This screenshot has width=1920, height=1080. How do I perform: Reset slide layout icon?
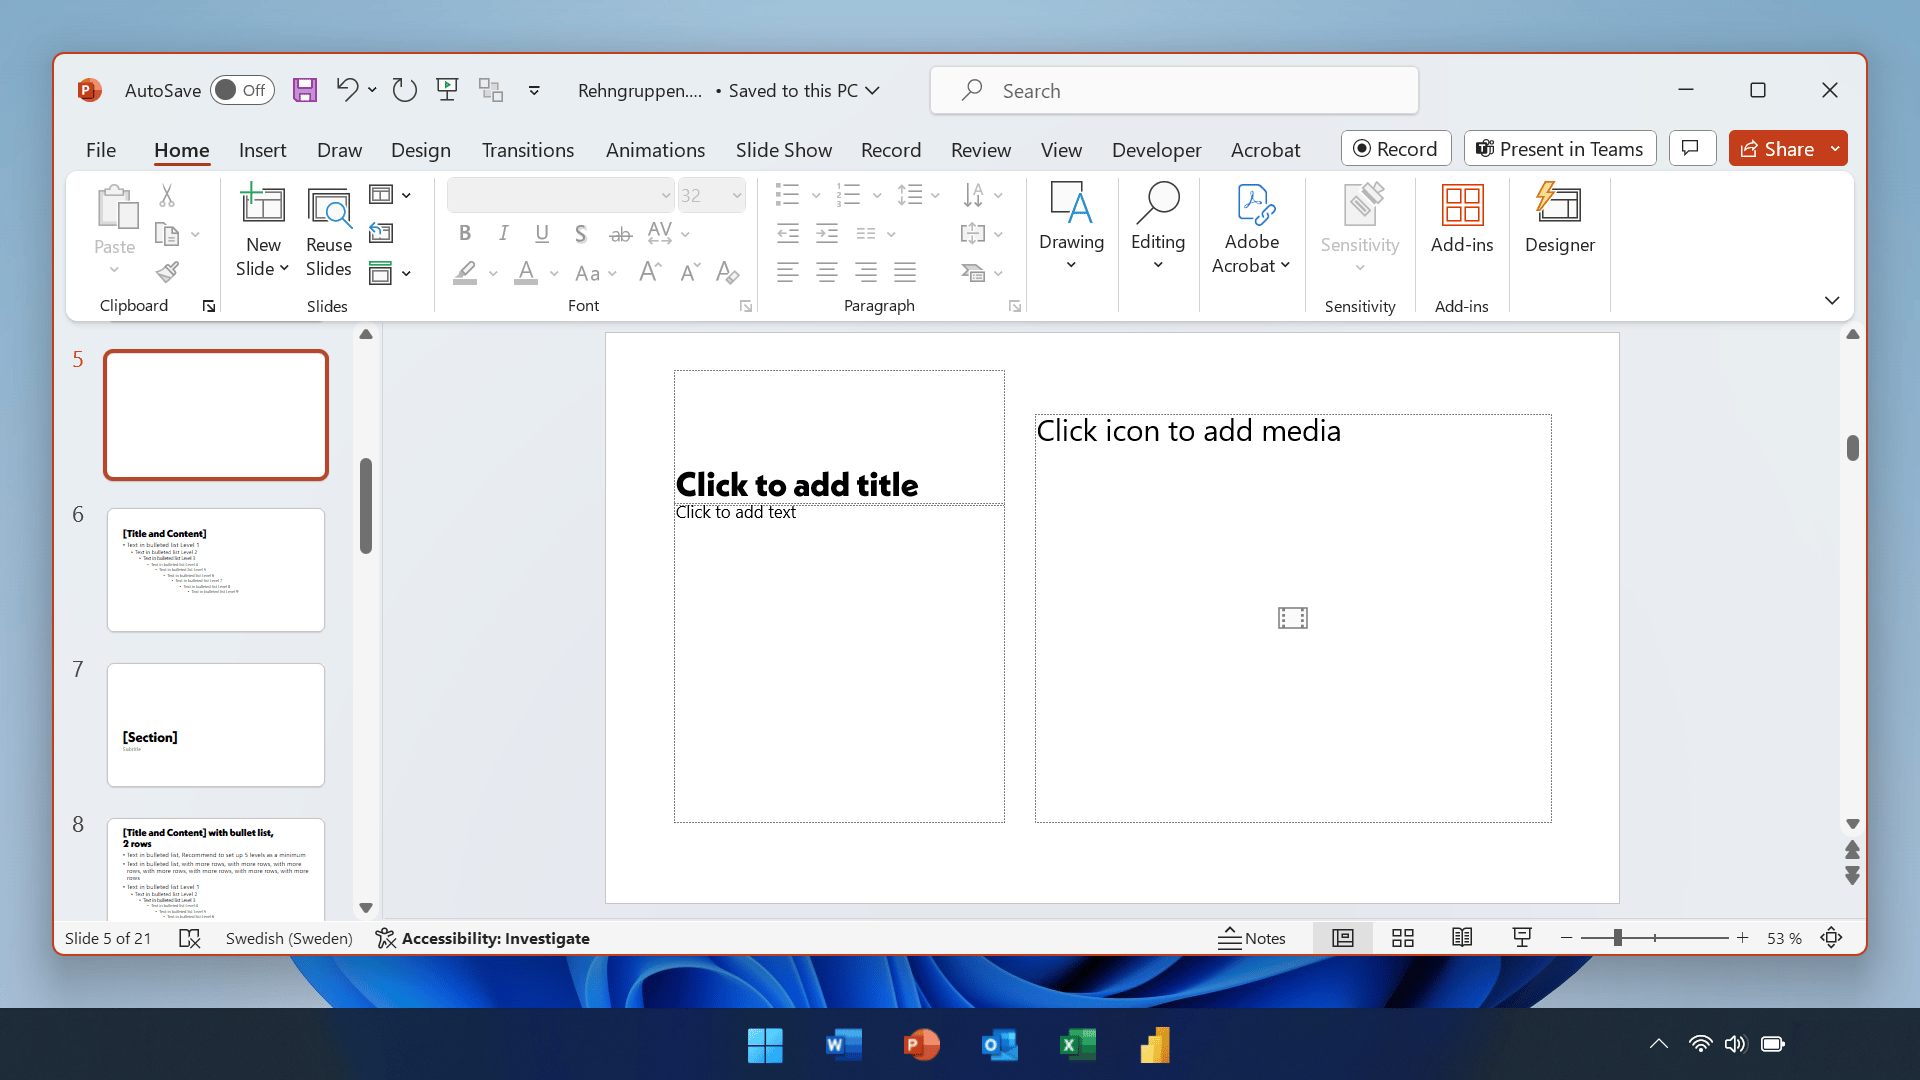[381, 233]
